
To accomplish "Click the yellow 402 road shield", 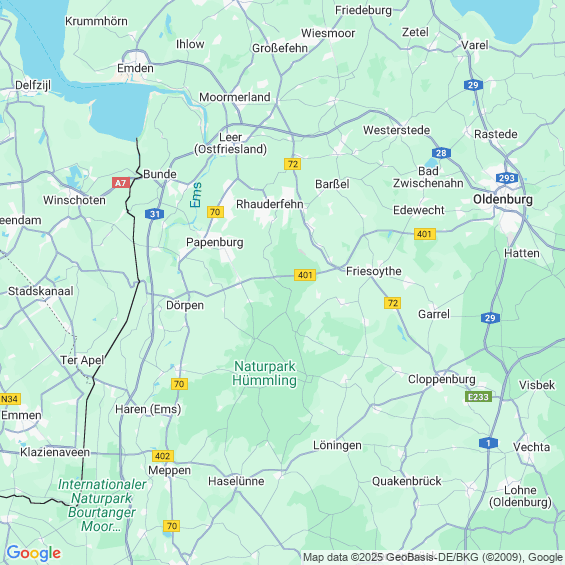I will pyautogui.click(x=163, y=456).
